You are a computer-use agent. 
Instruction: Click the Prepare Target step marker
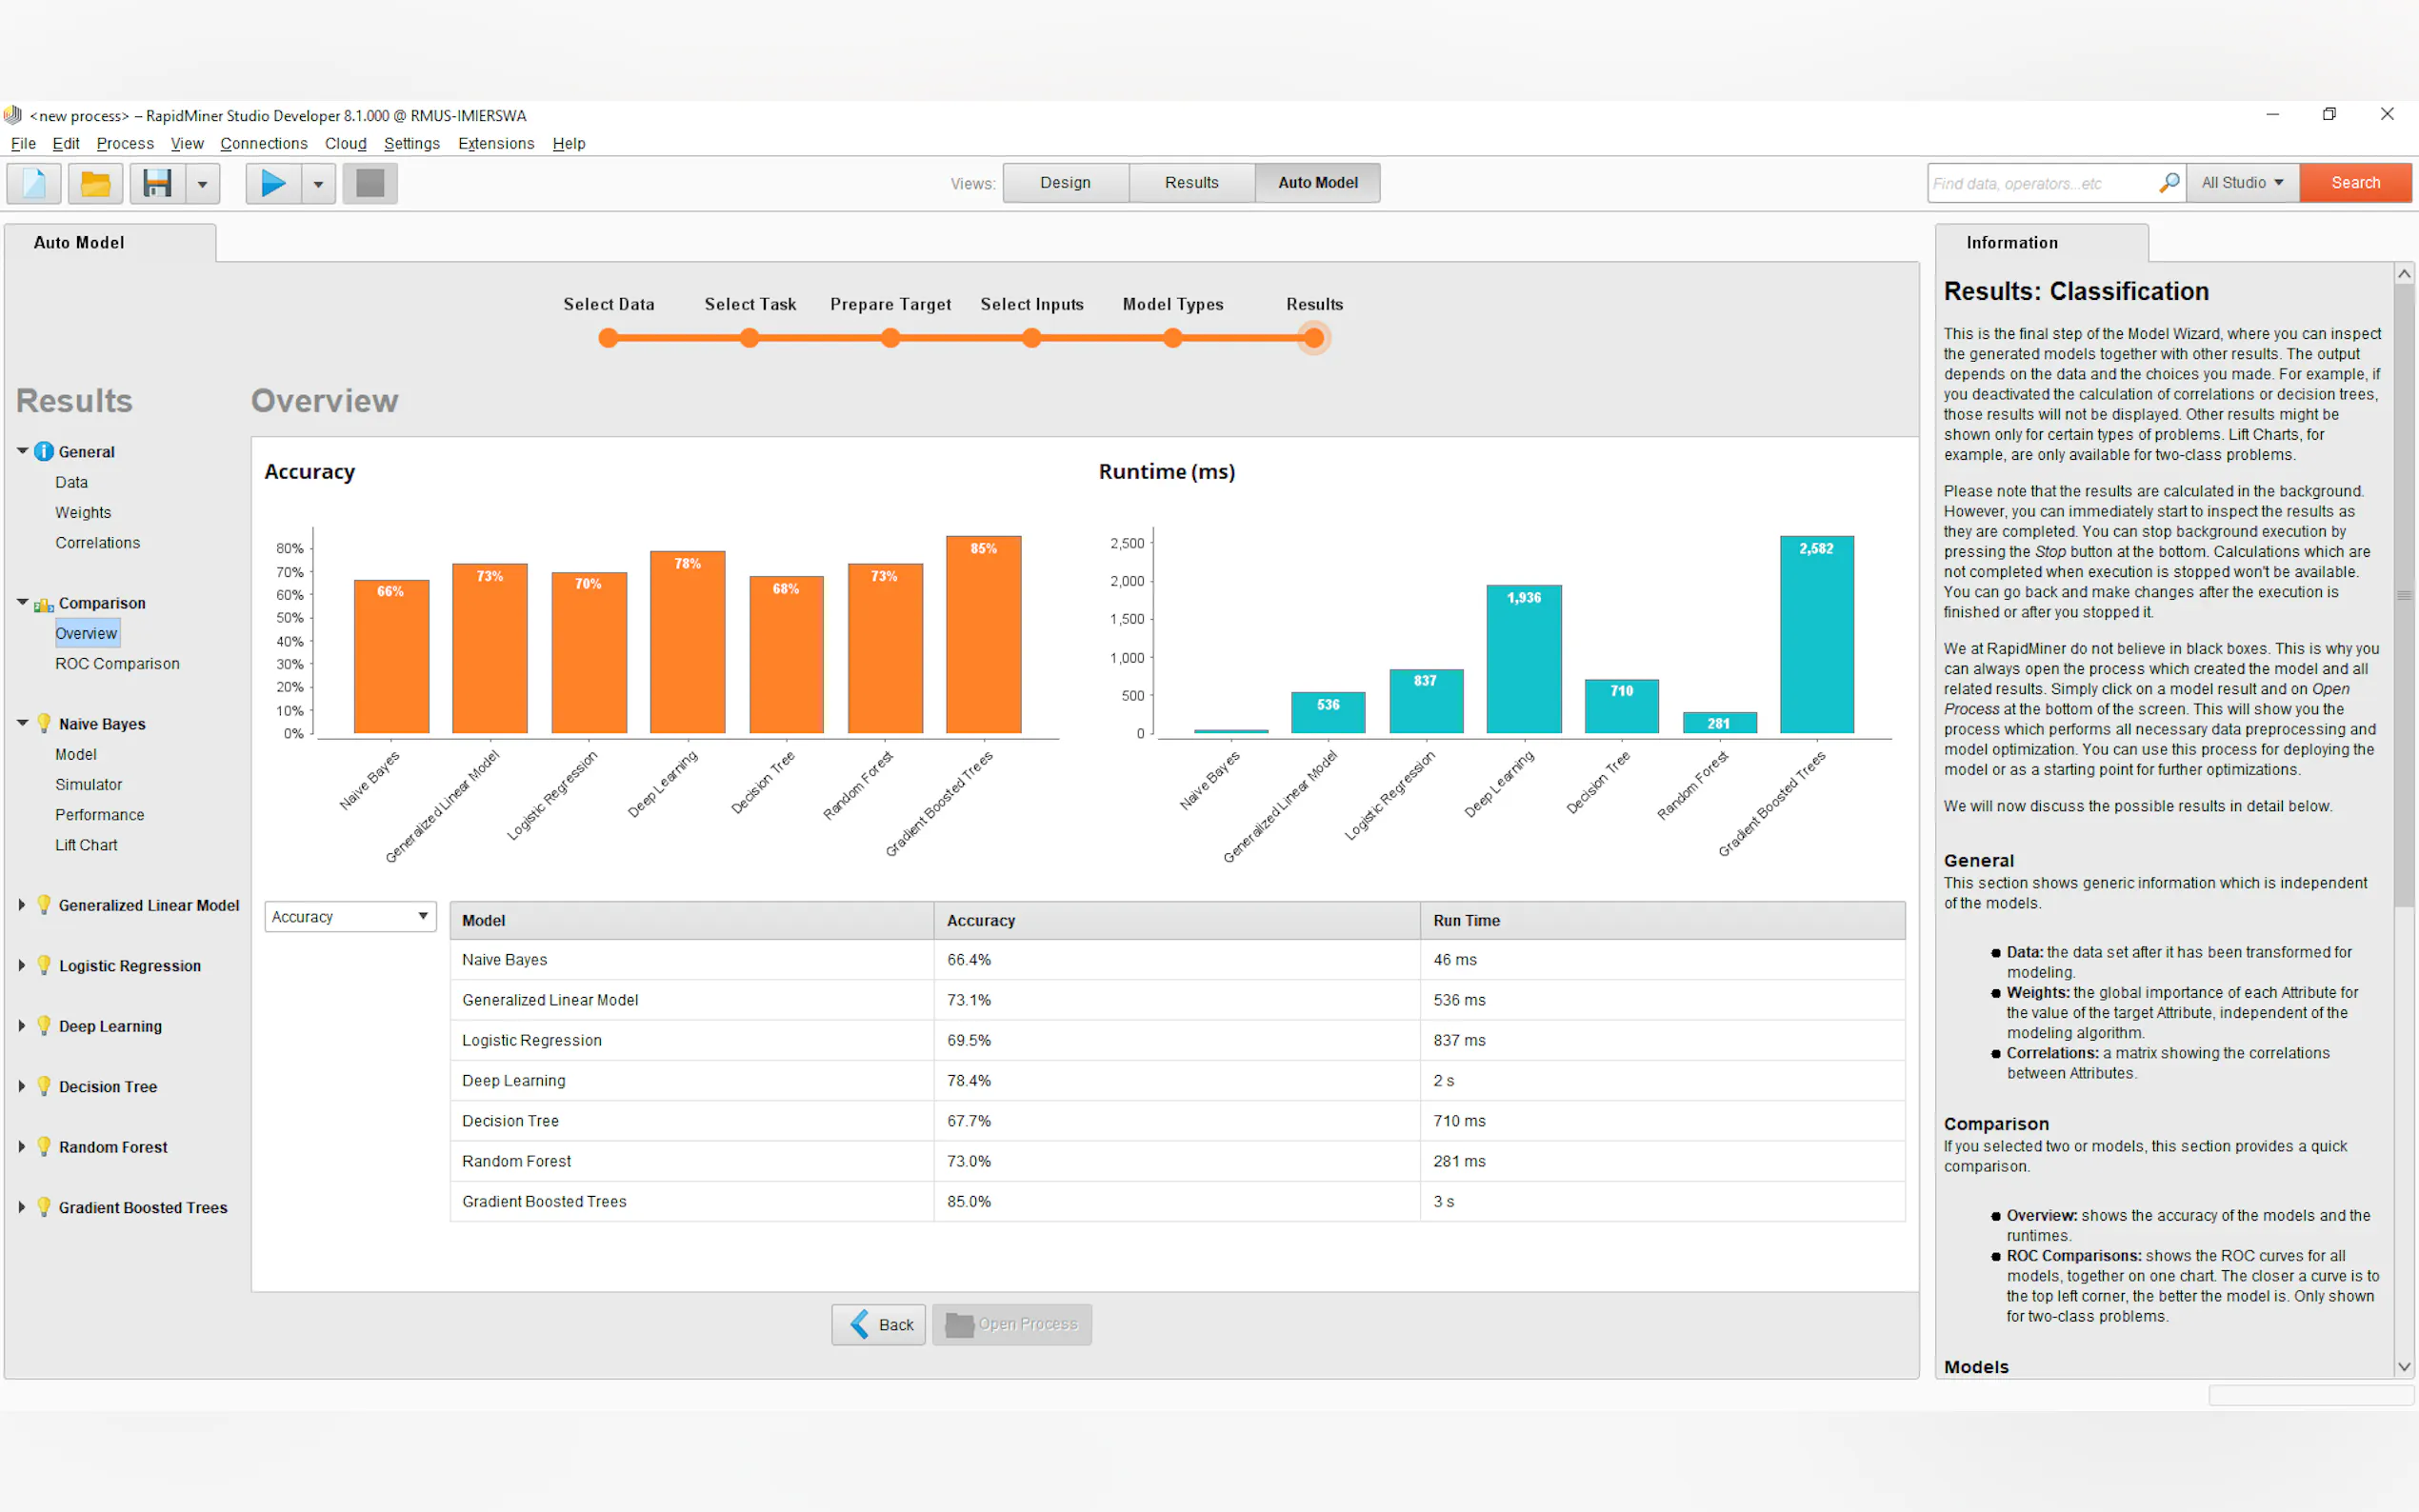[890, 339]
